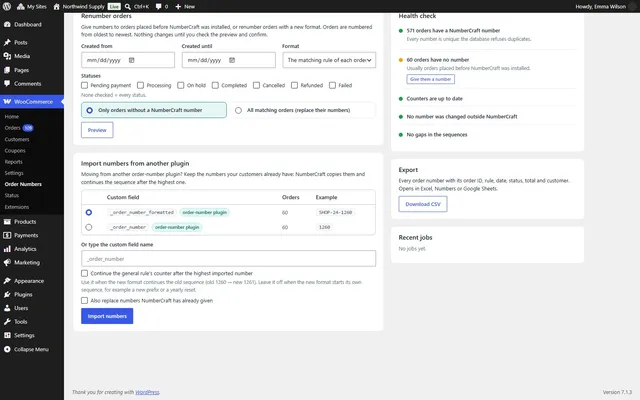This screenshot has width=640, height=400.
Task: Check Also replace numbers NumberCraft has given
Action: point(84,300)
